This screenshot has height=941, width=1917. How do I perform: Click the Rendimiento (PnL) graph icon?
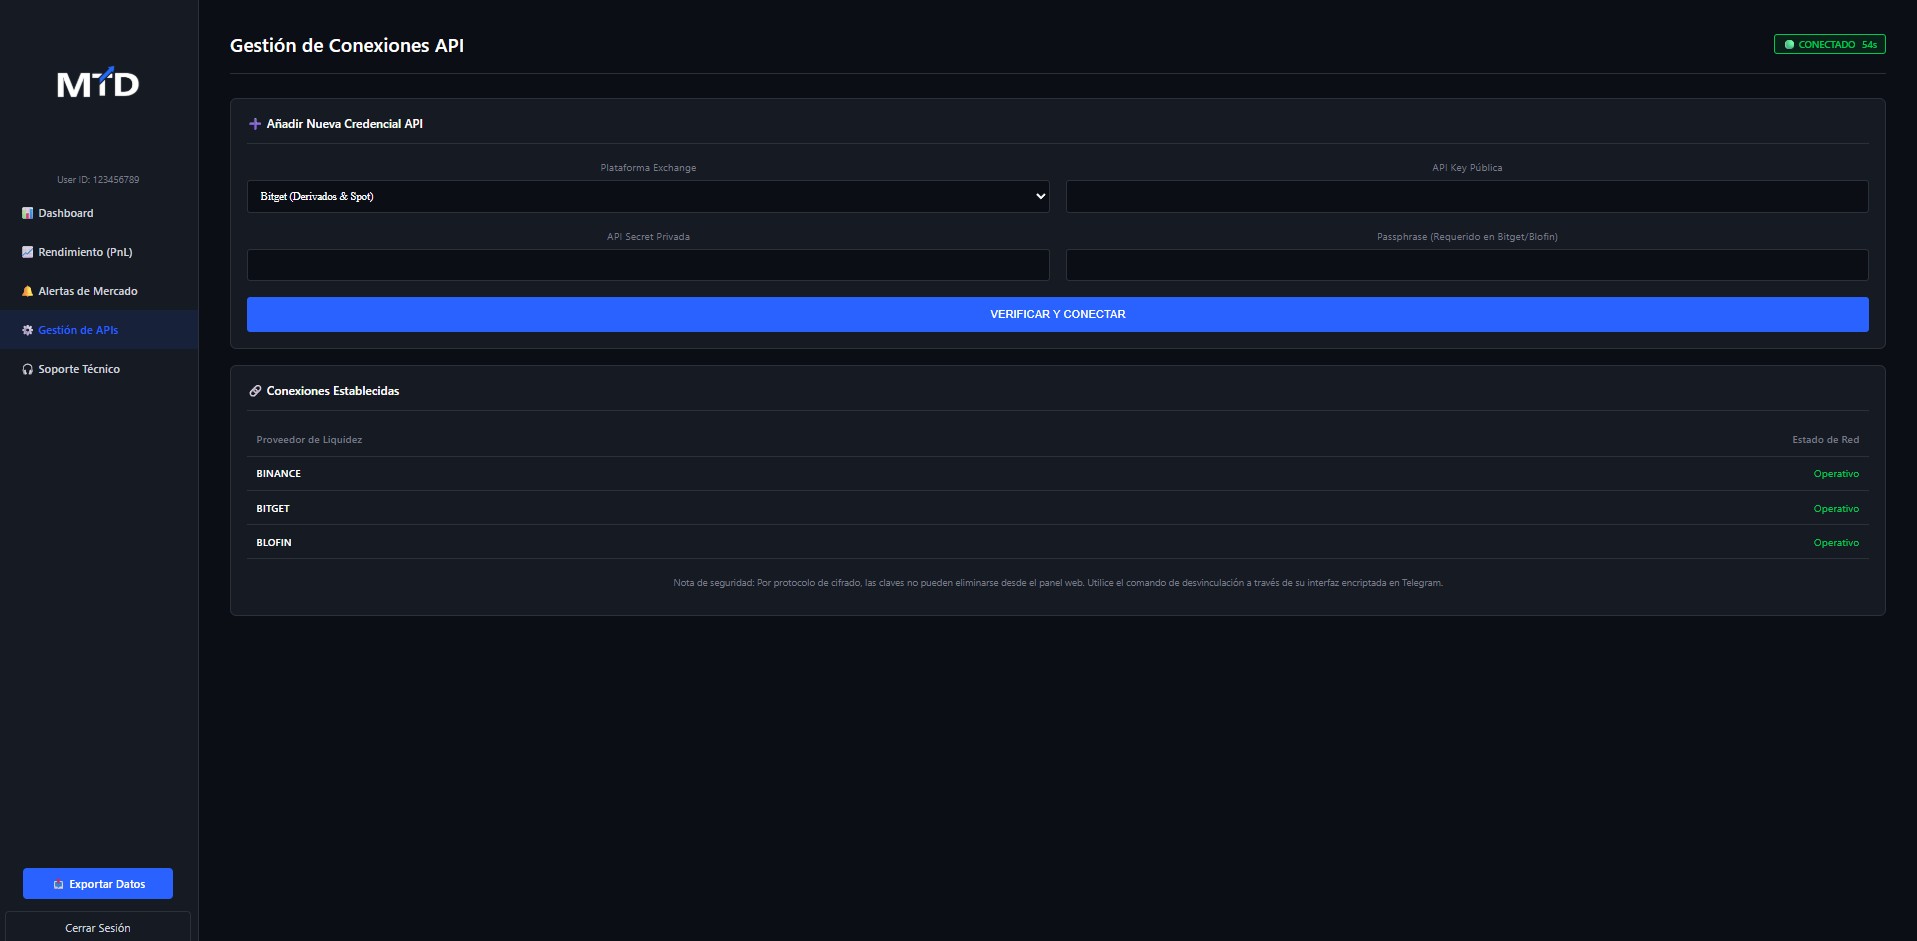27,252
